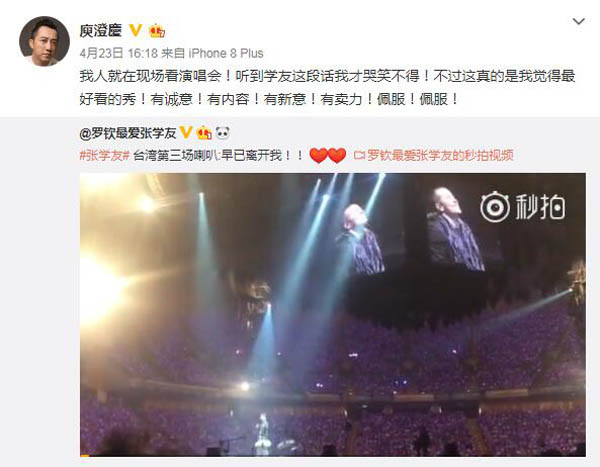Click the gold V verification badge beside 庾澄庆
Screen dimensions: 600x467
point(135,30)
